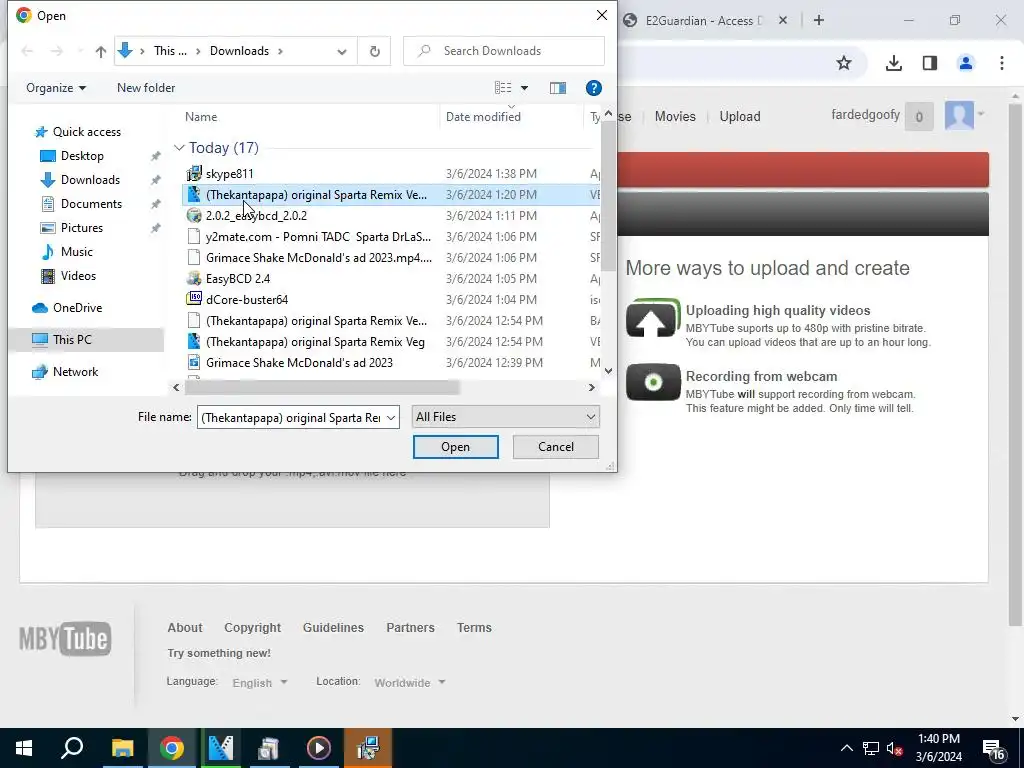The height and width of the screenshot is (768, 1024).
Task: Toggle Chrome side panel icon
Action: coord(929,63)
